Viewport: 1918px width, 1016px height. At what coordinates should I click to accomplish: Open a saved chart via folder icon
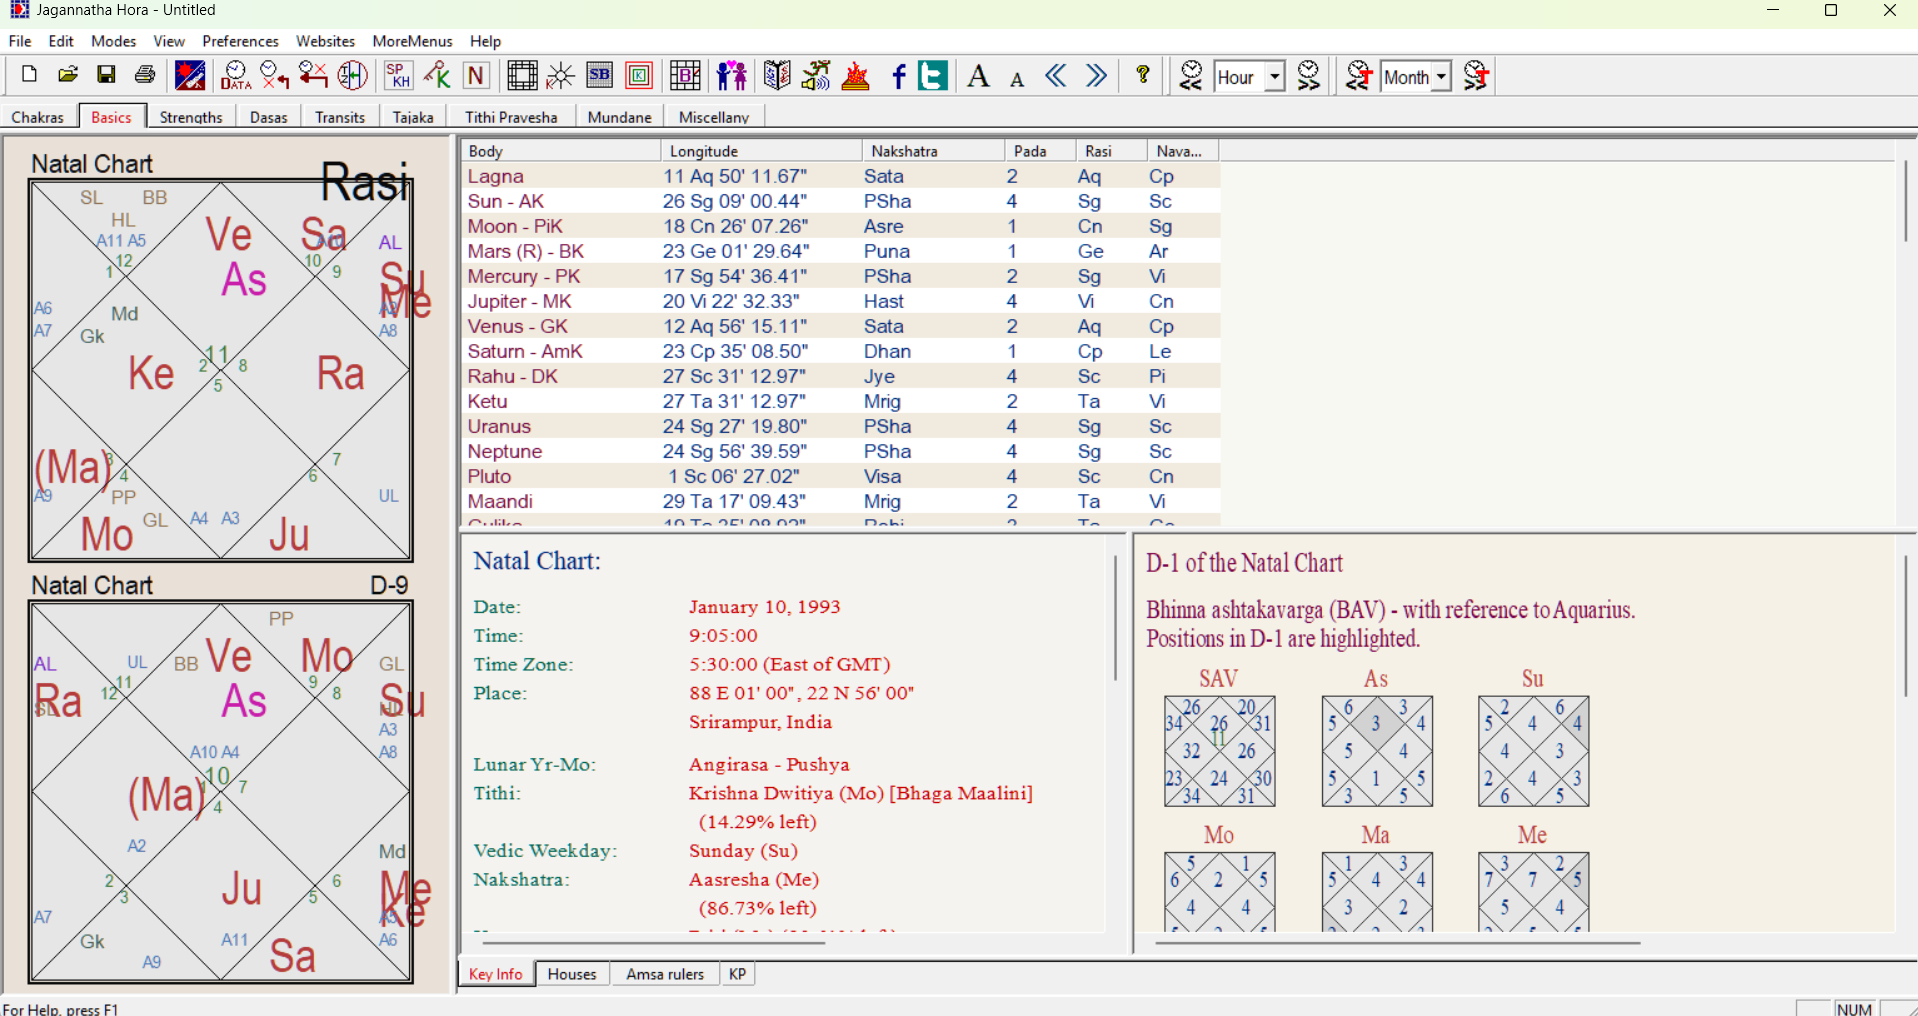(x=67, y=75)
